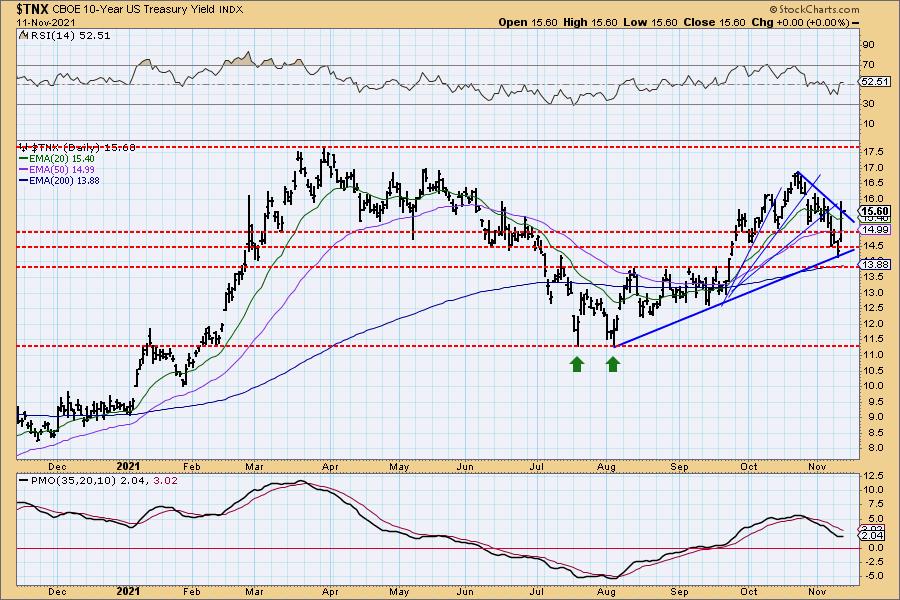Select the 16.5 price axis label

(x=872, y=183)
